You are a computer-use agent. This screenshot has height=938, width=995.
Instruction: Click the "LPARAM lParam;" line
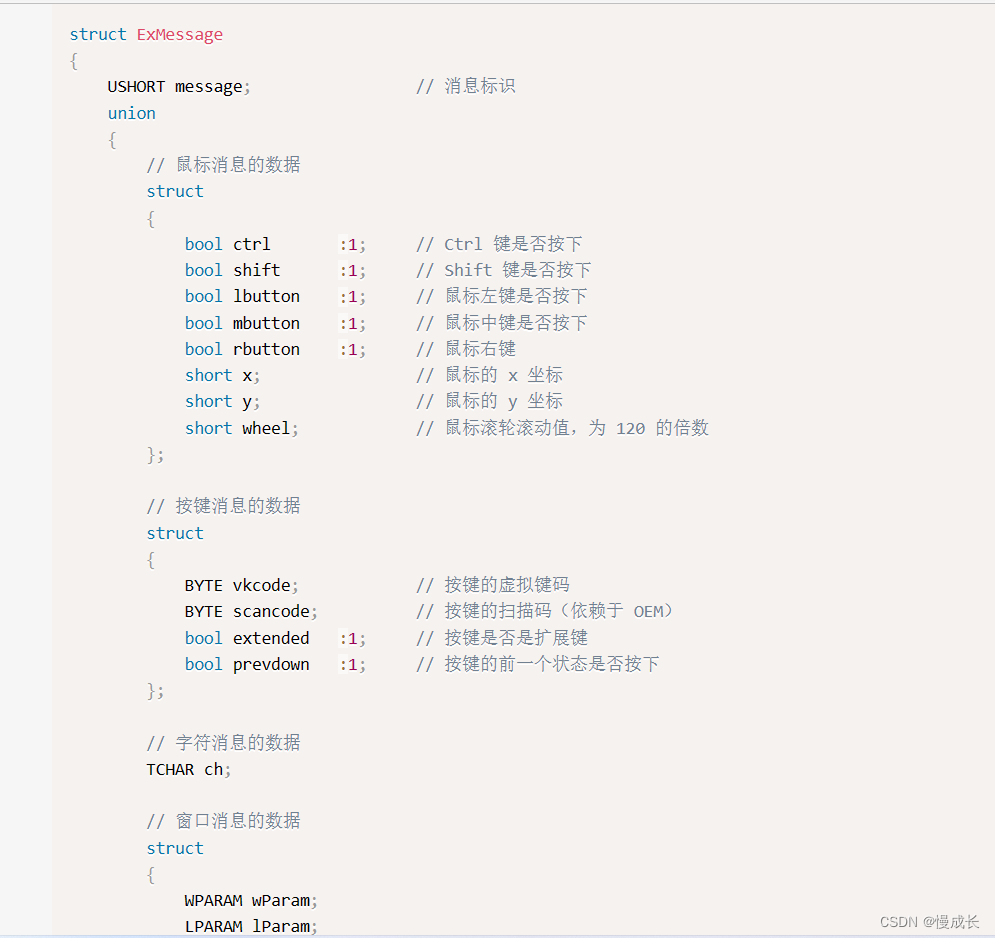[x=251, y=927]
